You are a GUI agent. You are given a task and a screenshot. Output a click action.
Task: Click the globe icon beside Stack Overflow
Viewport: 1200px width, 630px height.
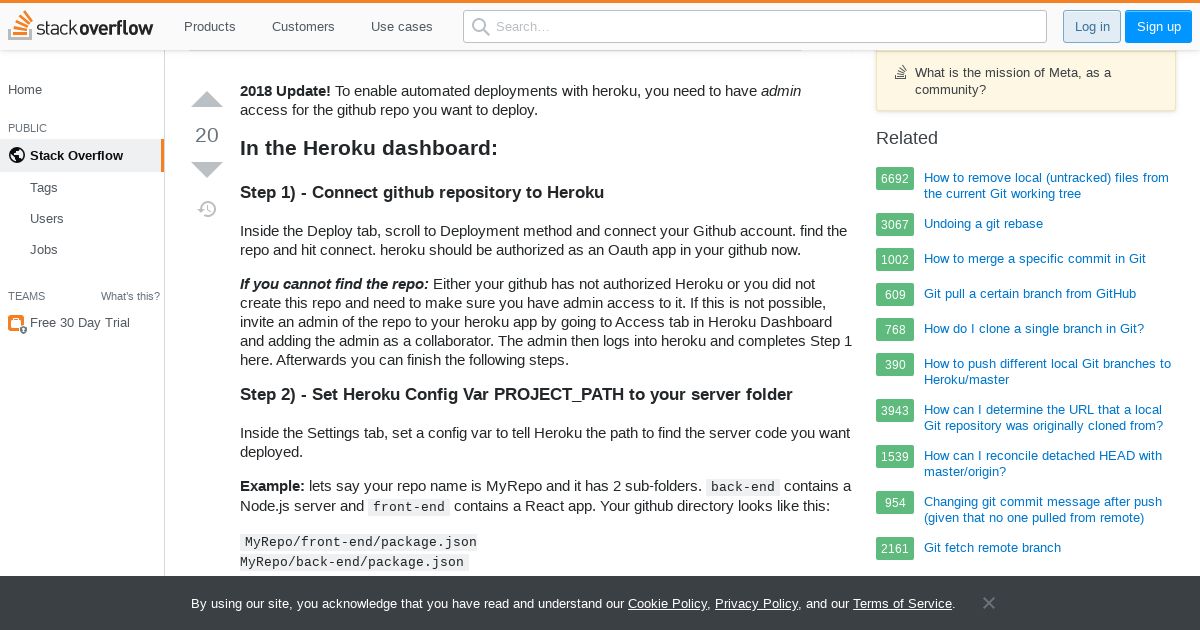click(16, 155)
